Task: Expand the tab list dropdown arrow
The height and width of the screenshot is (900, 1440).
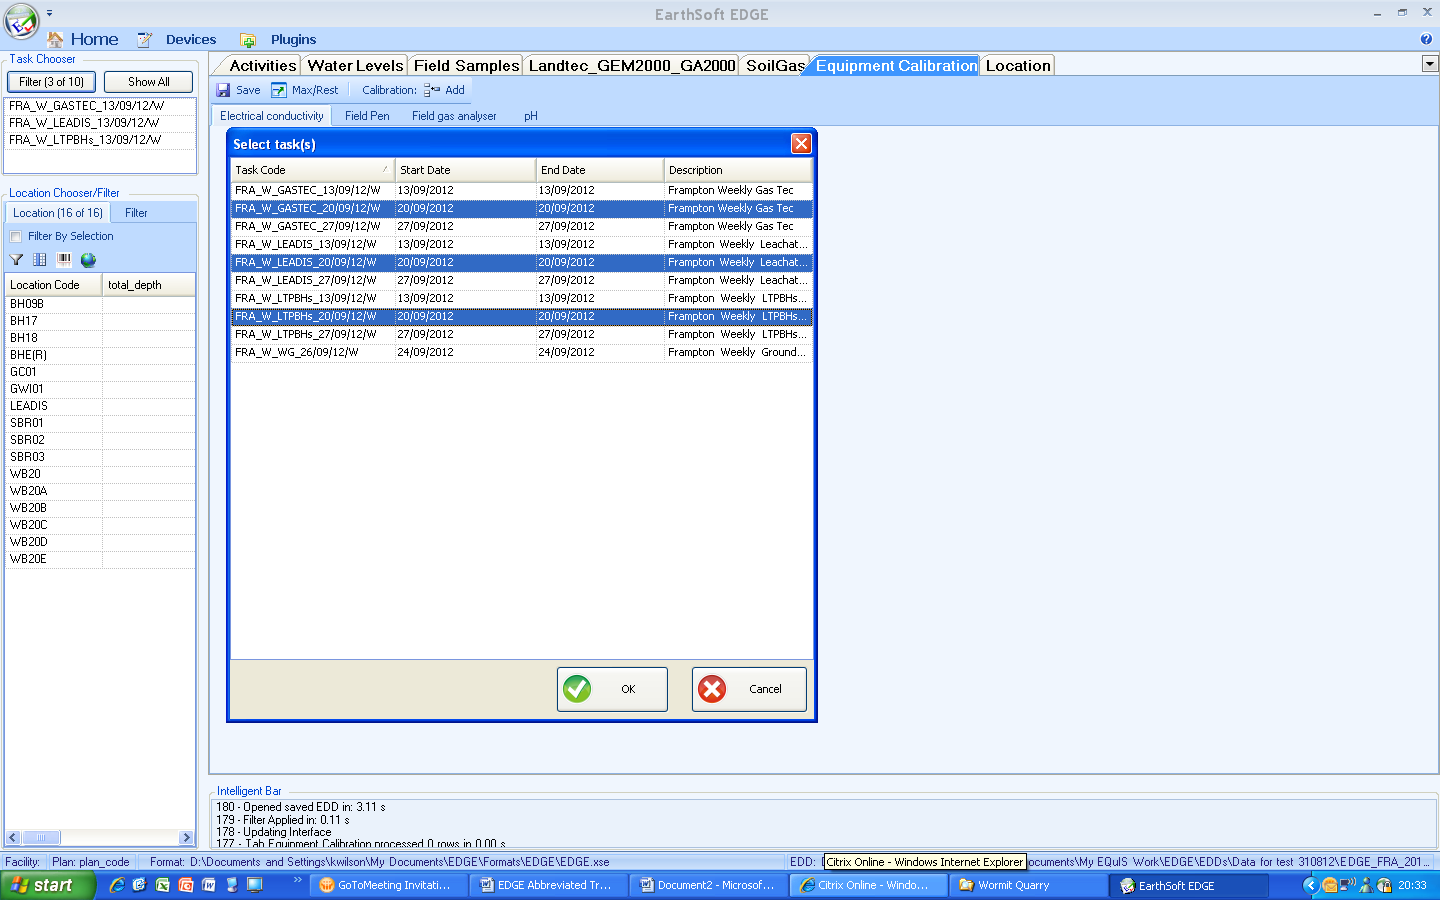Action: (x=1430, y=64)
